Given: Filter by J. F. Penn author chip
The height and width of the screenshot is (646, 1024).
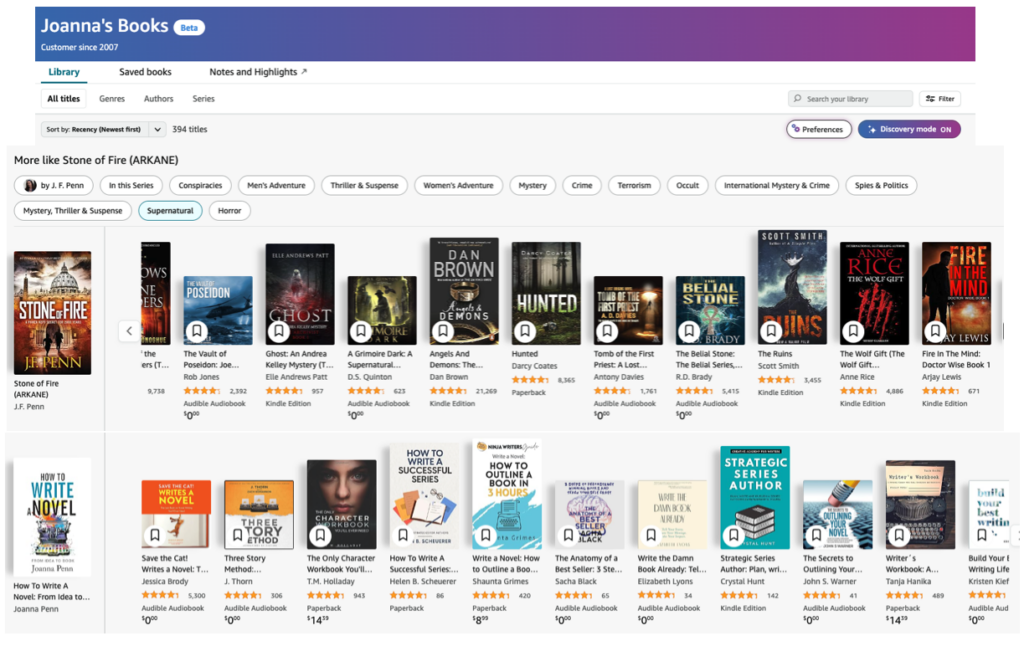Looking at the screenshot, I should 54,186.
